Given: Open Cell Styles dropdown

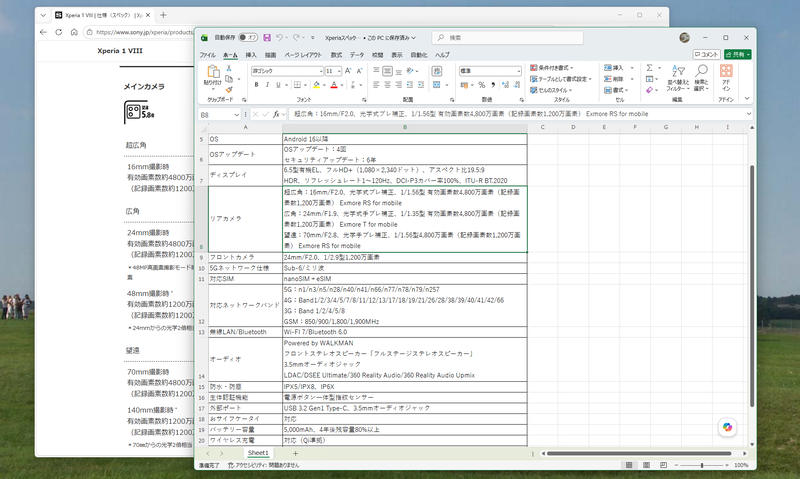Looking at the screenshot, I should (551, 90).
